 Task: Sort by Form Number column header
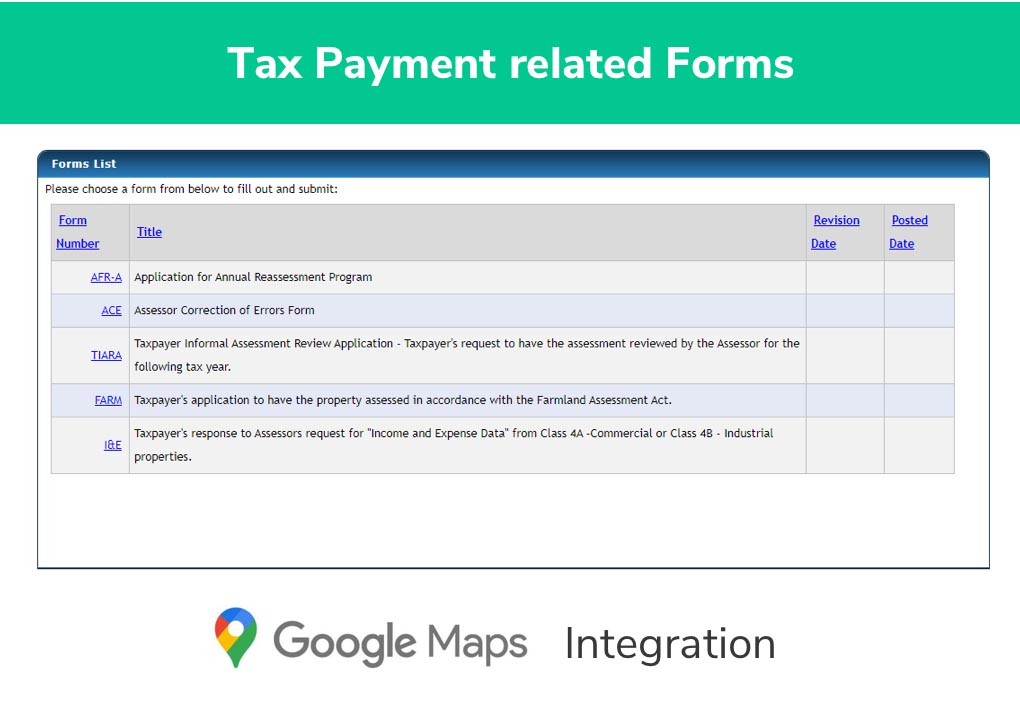(77, 232)
